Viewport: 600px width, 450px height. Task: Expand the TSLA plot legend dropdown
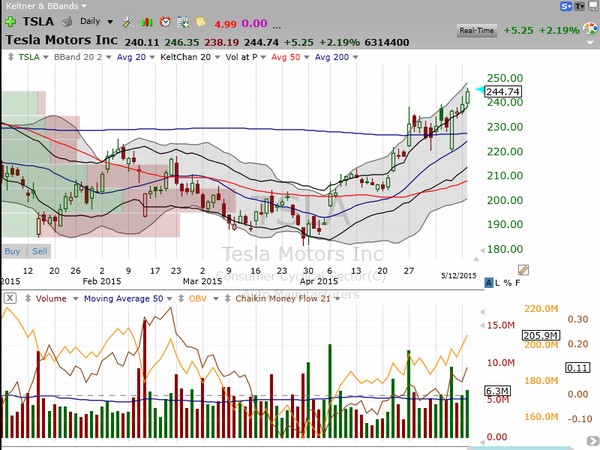pos(46,57)
